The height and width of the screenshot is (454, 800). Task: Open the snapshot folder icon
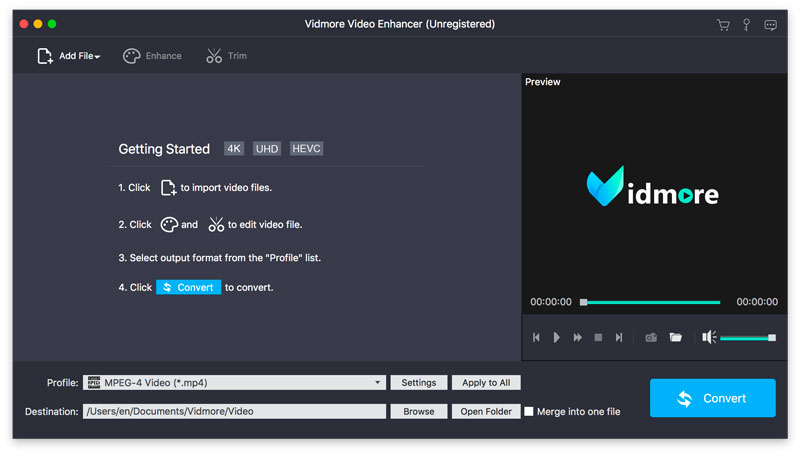click(x=676, y=337)
